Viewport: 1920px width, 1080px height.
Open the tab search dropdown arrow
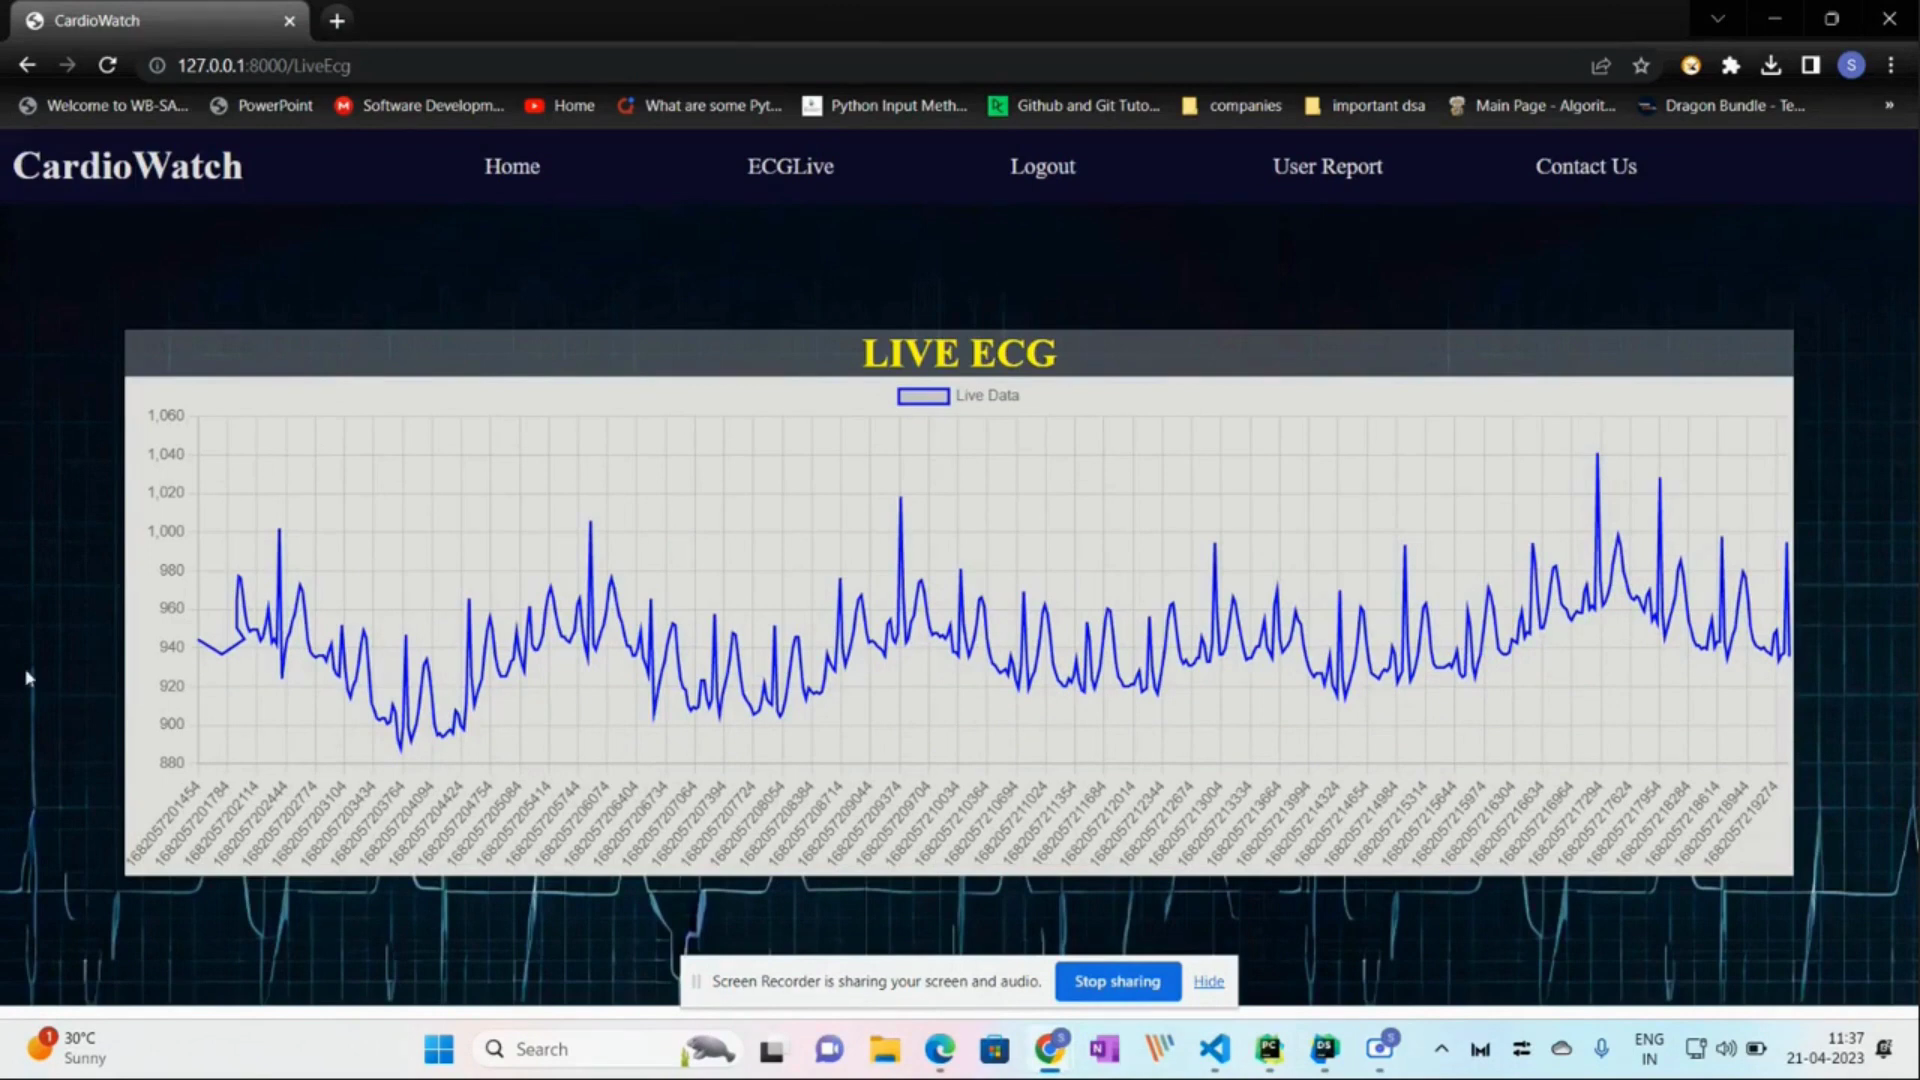[x=1717, y=19]
